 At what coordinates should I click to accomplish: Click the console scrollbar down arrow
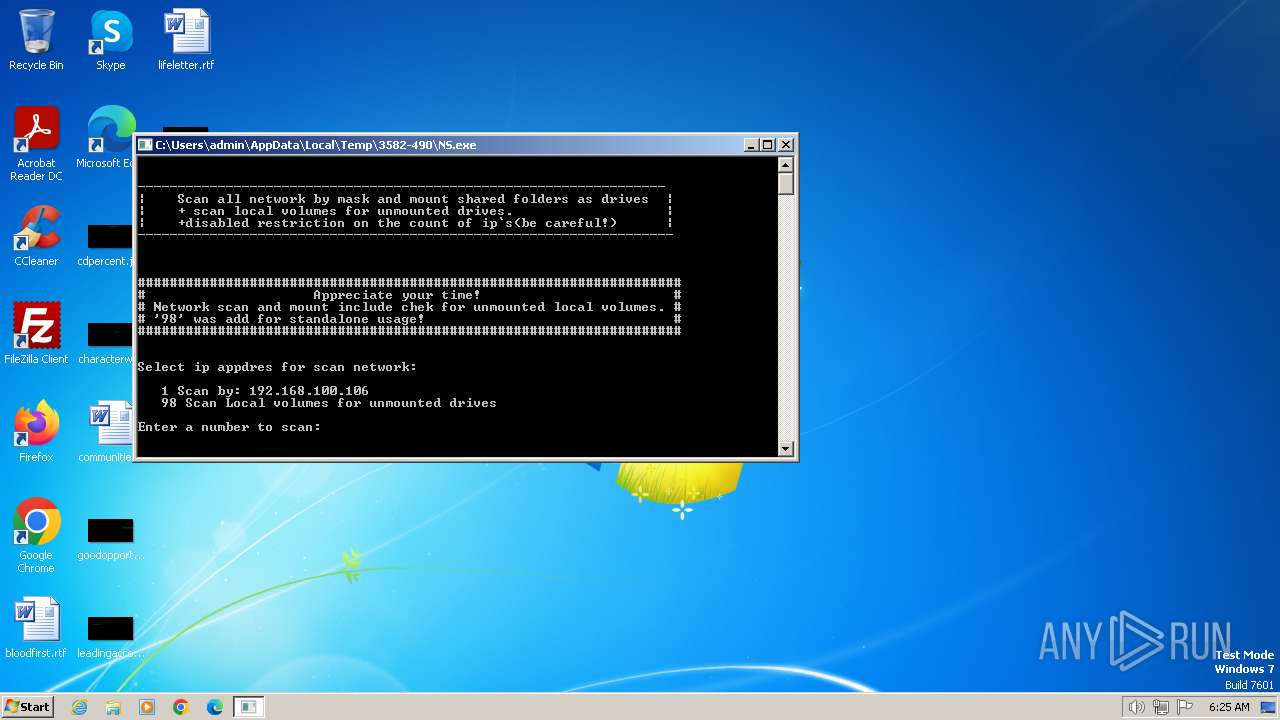tap(786, 449)
